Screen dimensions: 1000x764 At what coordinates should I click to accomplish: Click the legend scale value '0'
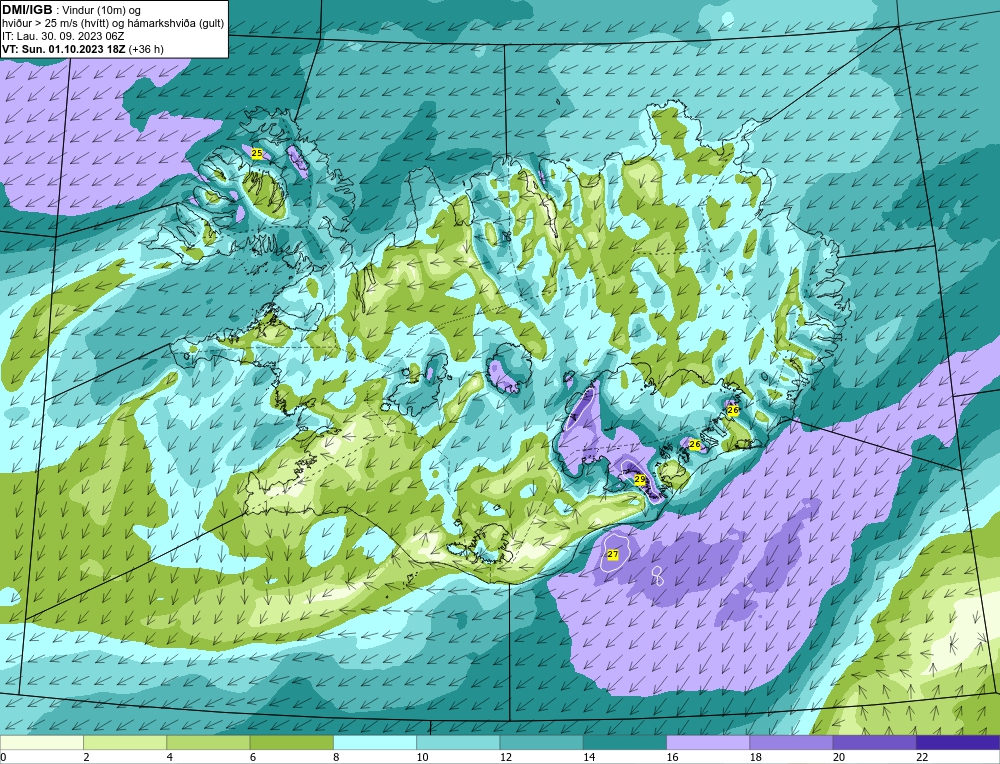click(3, 757)
